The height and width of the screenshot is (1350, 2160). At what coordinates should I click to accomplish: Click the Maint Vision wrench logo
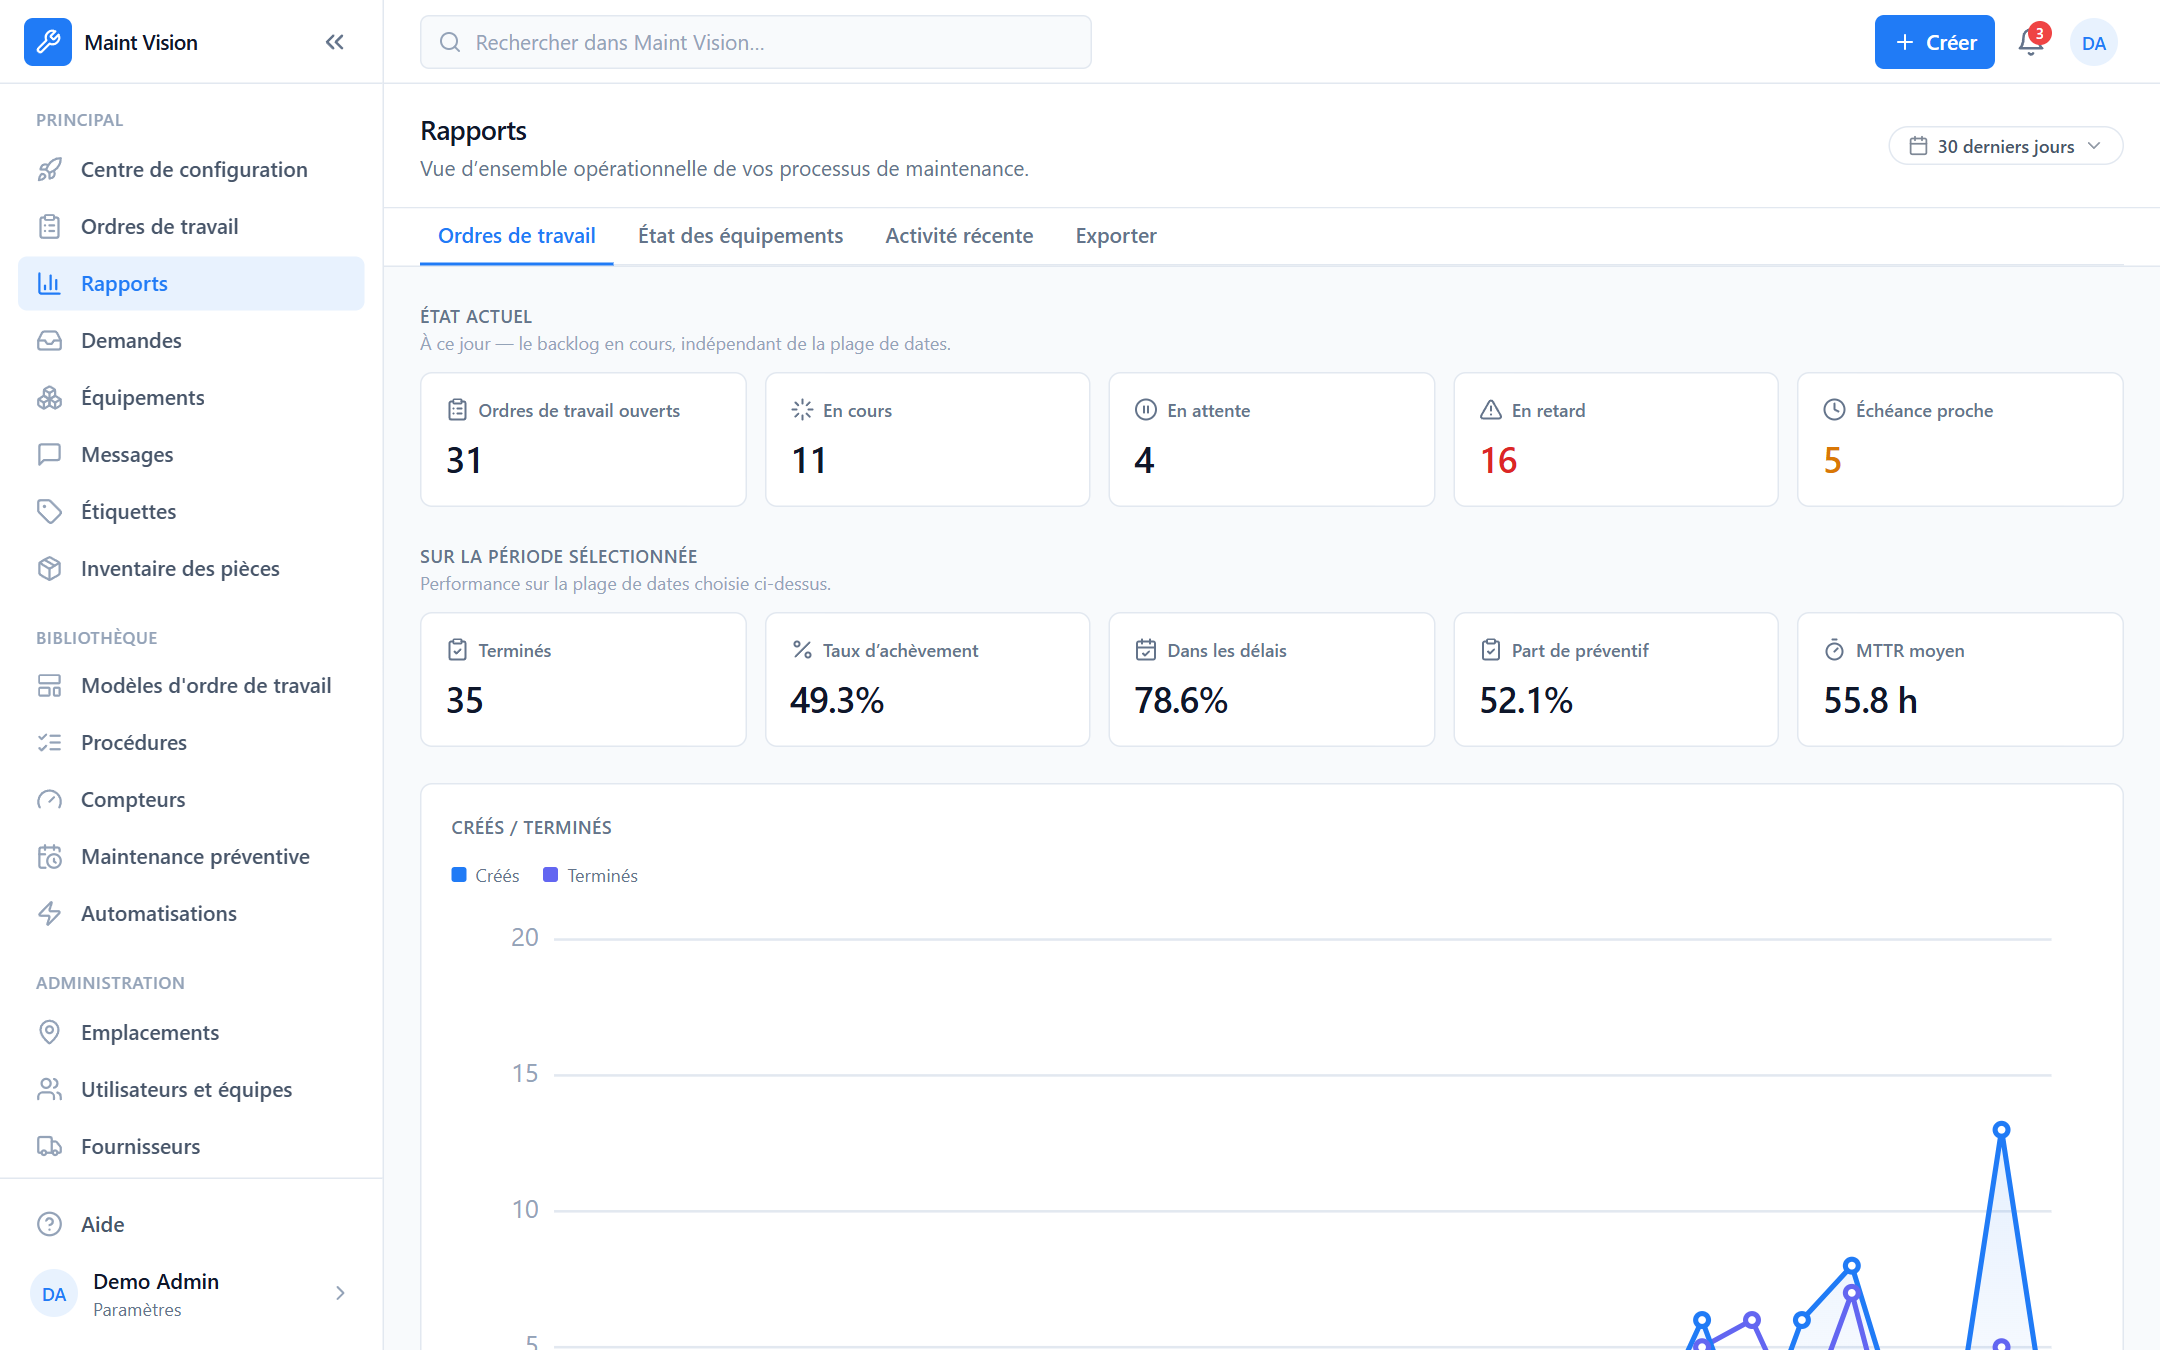click(x=48, y=42)
